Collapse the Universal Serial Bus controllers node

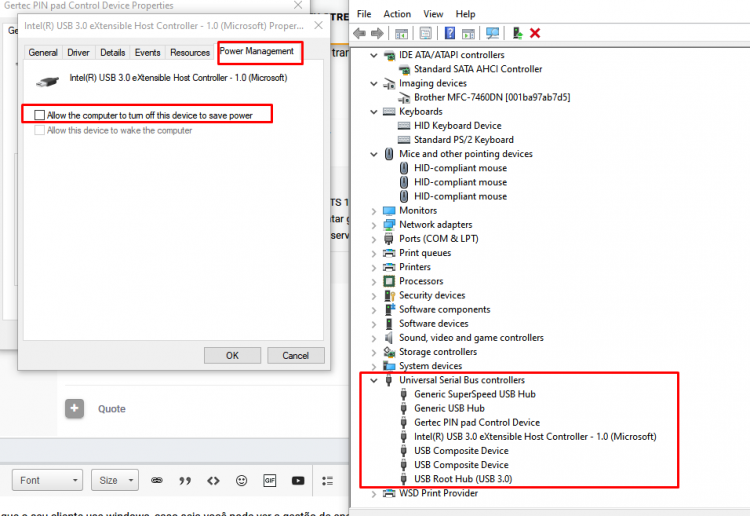pos(374,380)
